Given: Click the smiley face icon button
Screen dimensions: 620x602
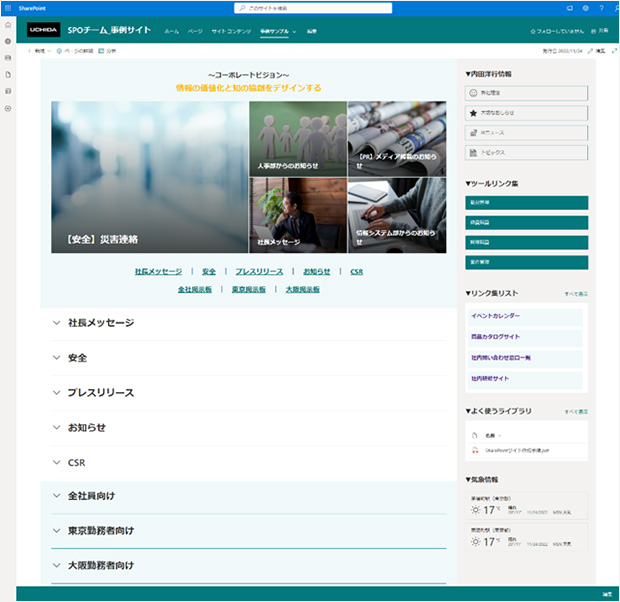Looking at the screenshot, I should click(x=473, y=93).
